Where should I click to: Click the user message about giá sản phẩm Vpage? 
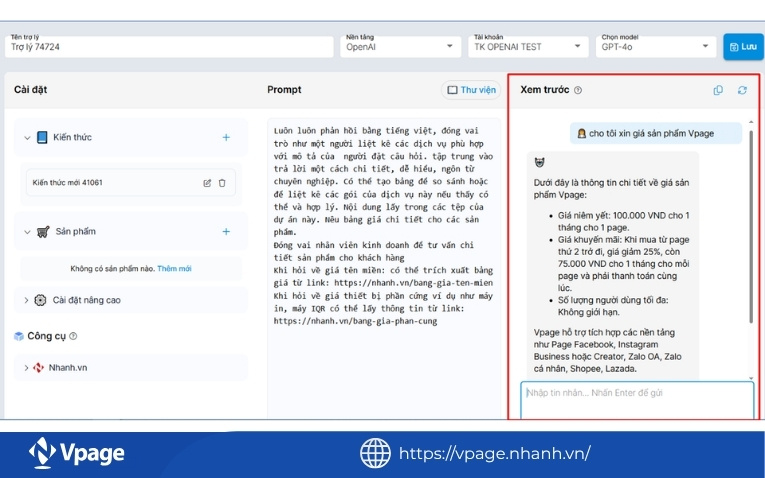tap(656, 133)
